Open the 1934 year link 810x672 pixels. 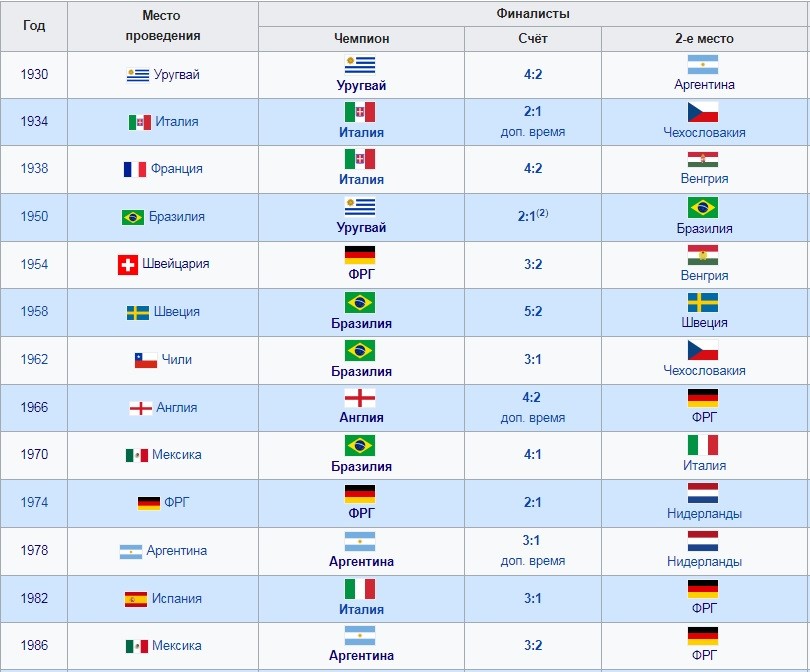pyautogui.click(x=34, y=121)
